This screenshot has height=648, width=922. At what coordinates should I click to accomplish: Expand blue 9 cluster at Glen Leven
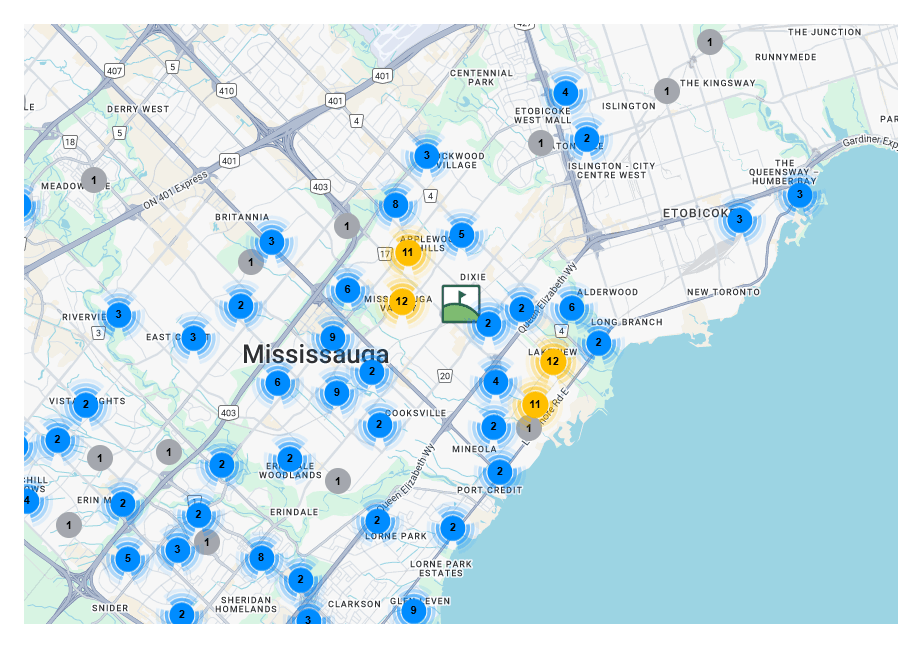(414, 610)
